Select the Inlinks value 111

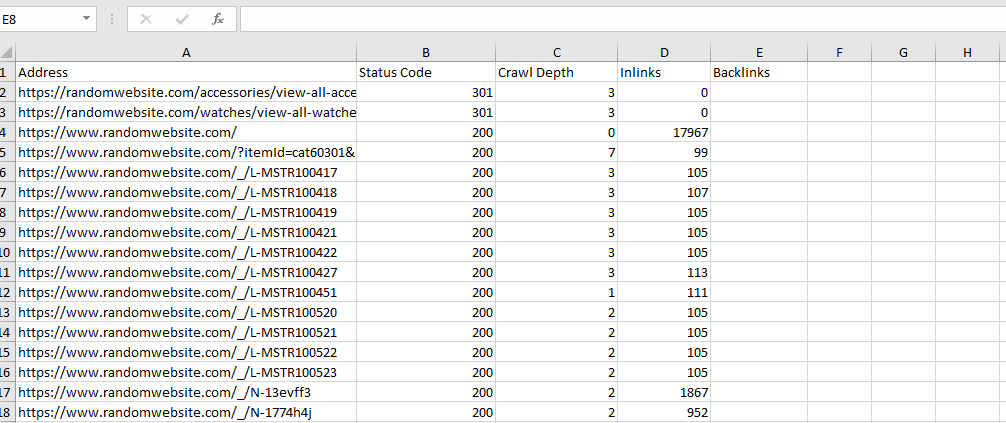(664, 292)
